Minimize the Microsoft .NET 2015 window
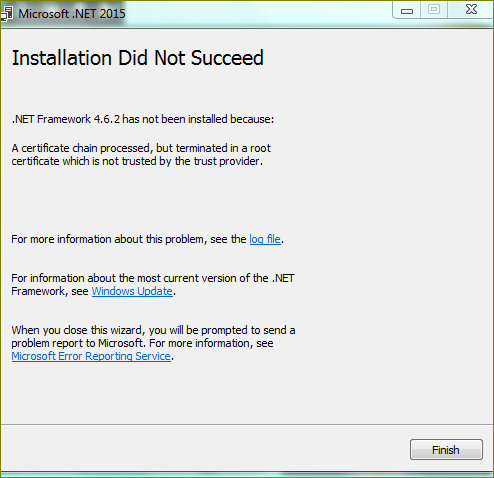The width and height of the screenshot is (494, 478). (407, 10)
